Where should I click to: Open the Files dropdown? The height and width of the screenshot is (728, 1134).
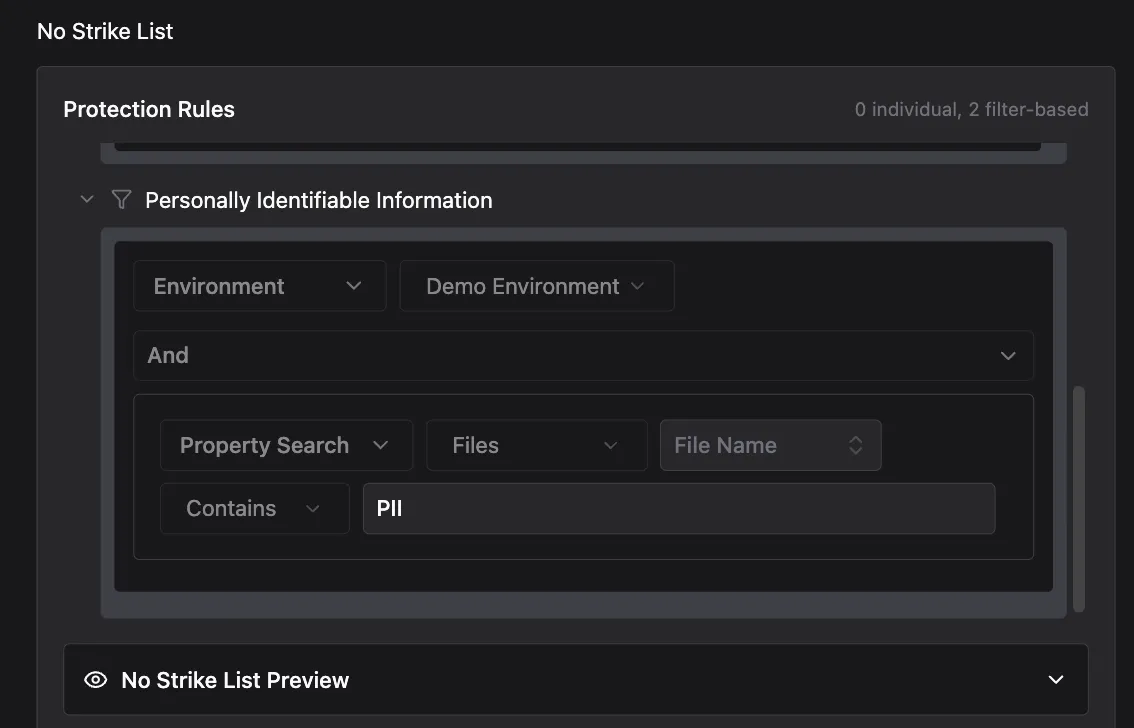pos(537,445)
